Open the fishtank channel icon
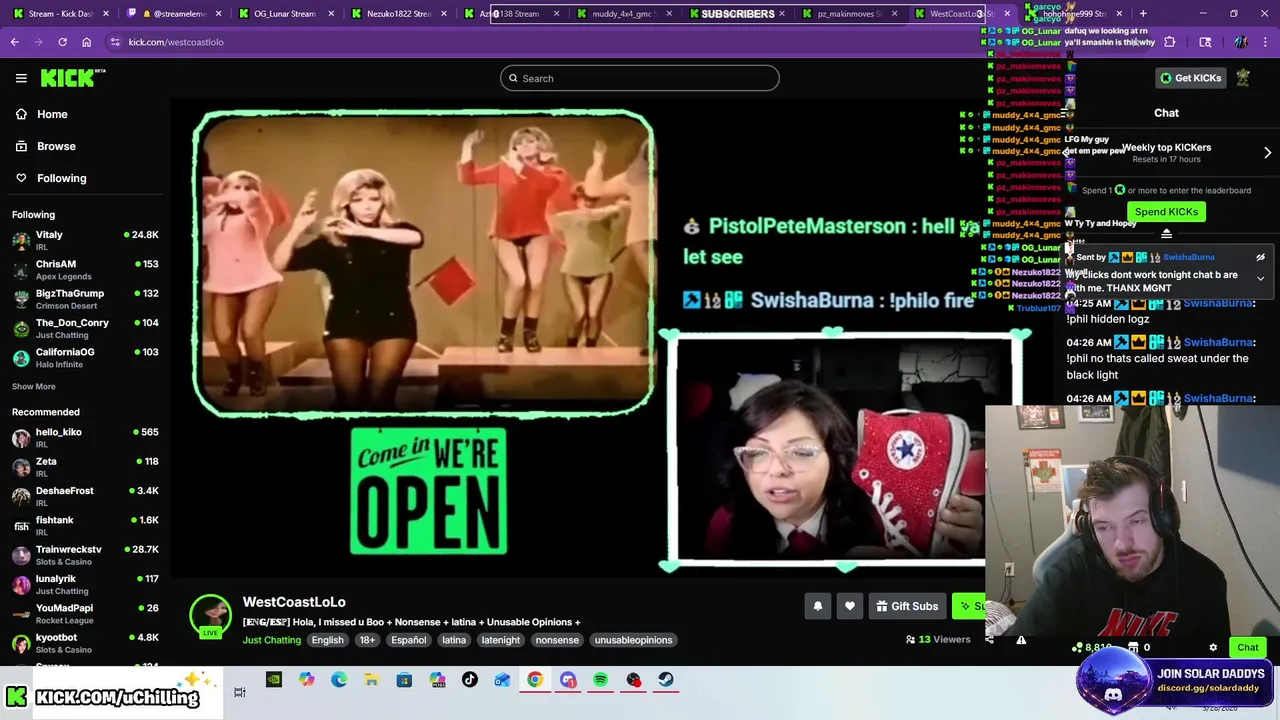 21,526
